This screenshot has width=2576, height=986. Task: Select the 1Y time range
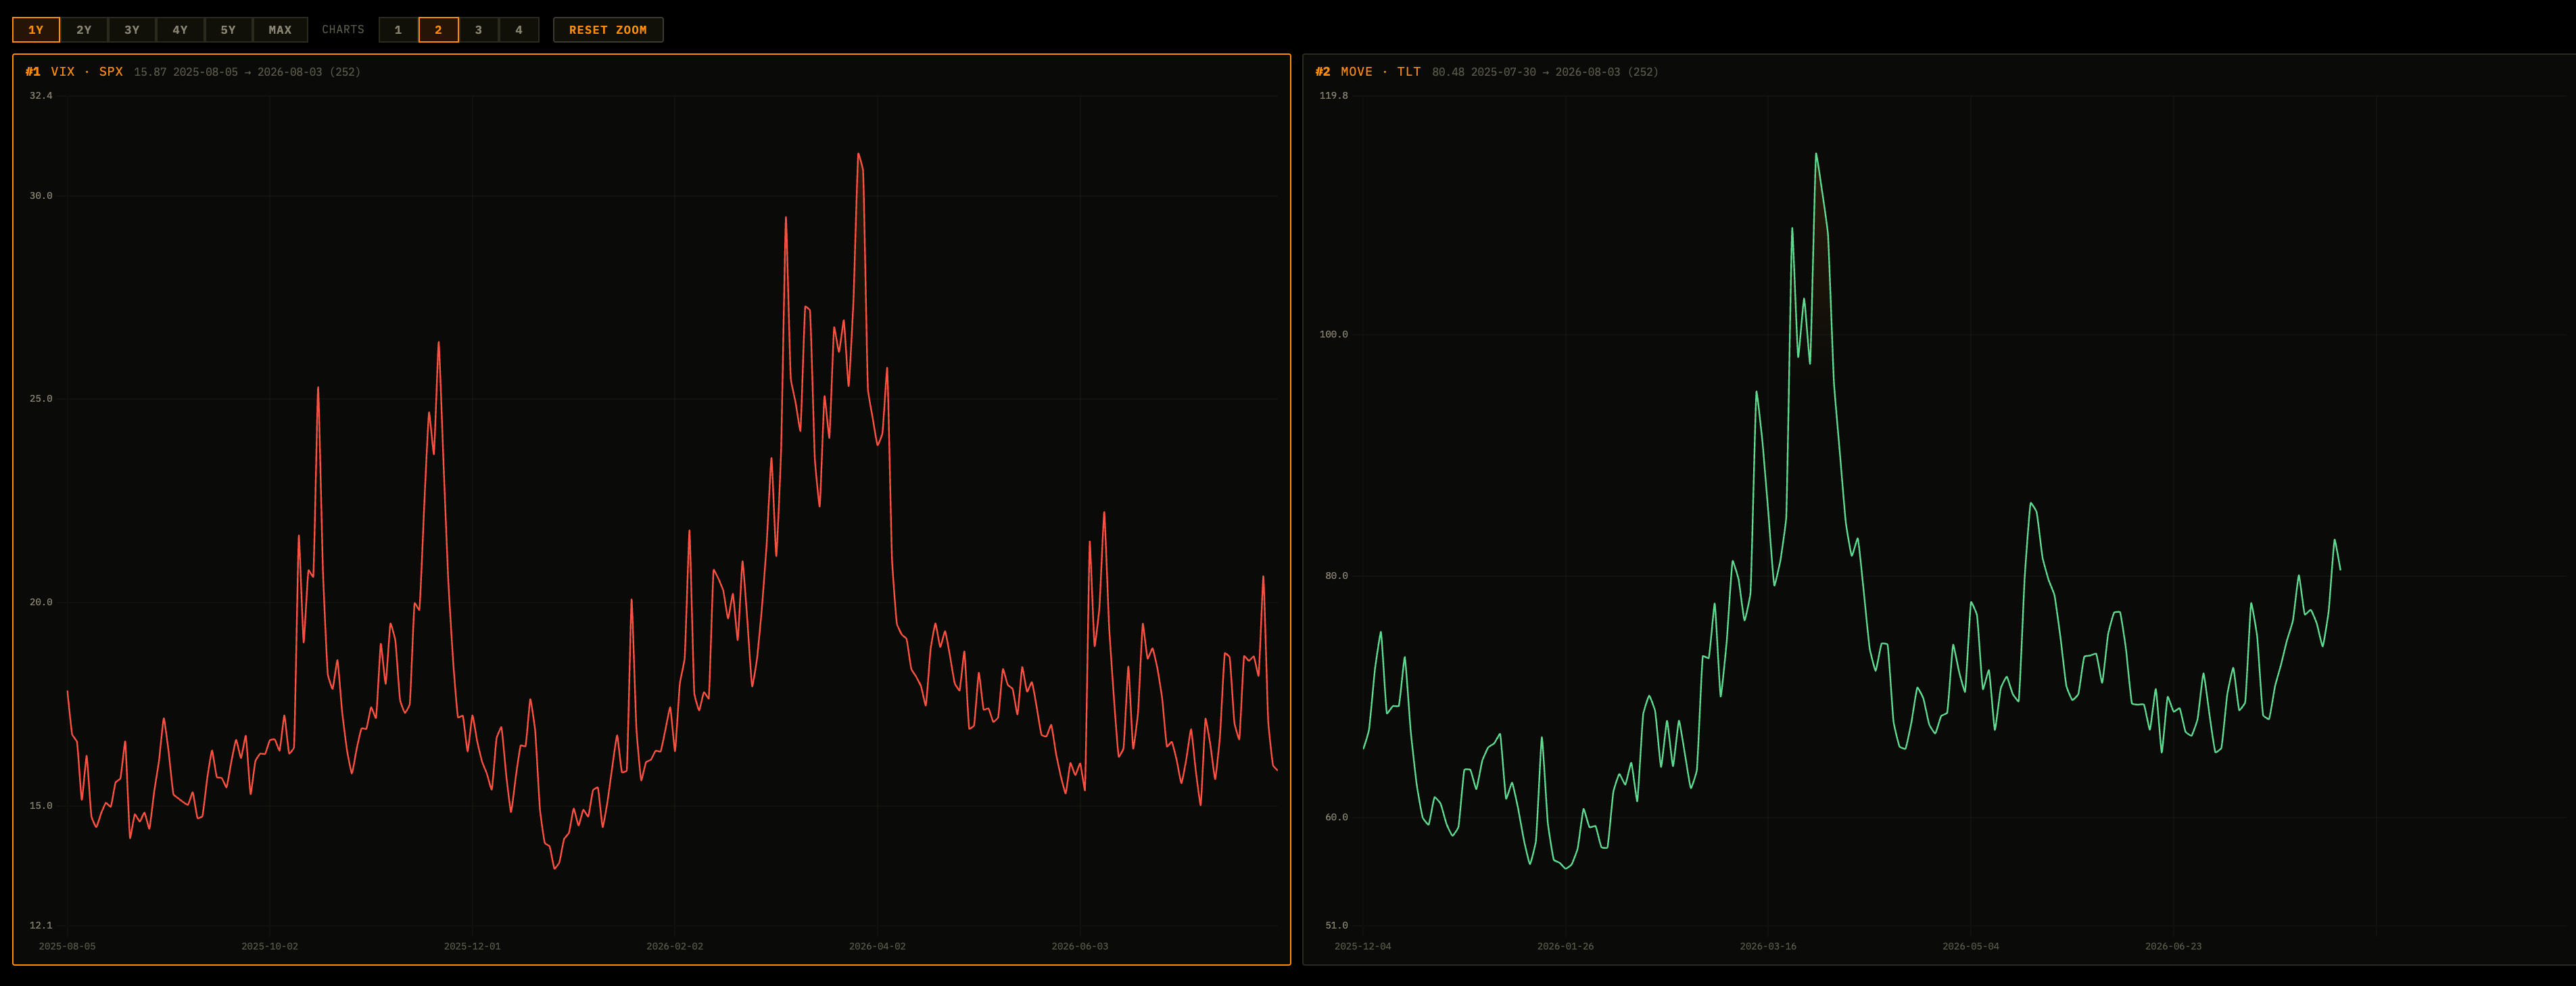(36, 30)
